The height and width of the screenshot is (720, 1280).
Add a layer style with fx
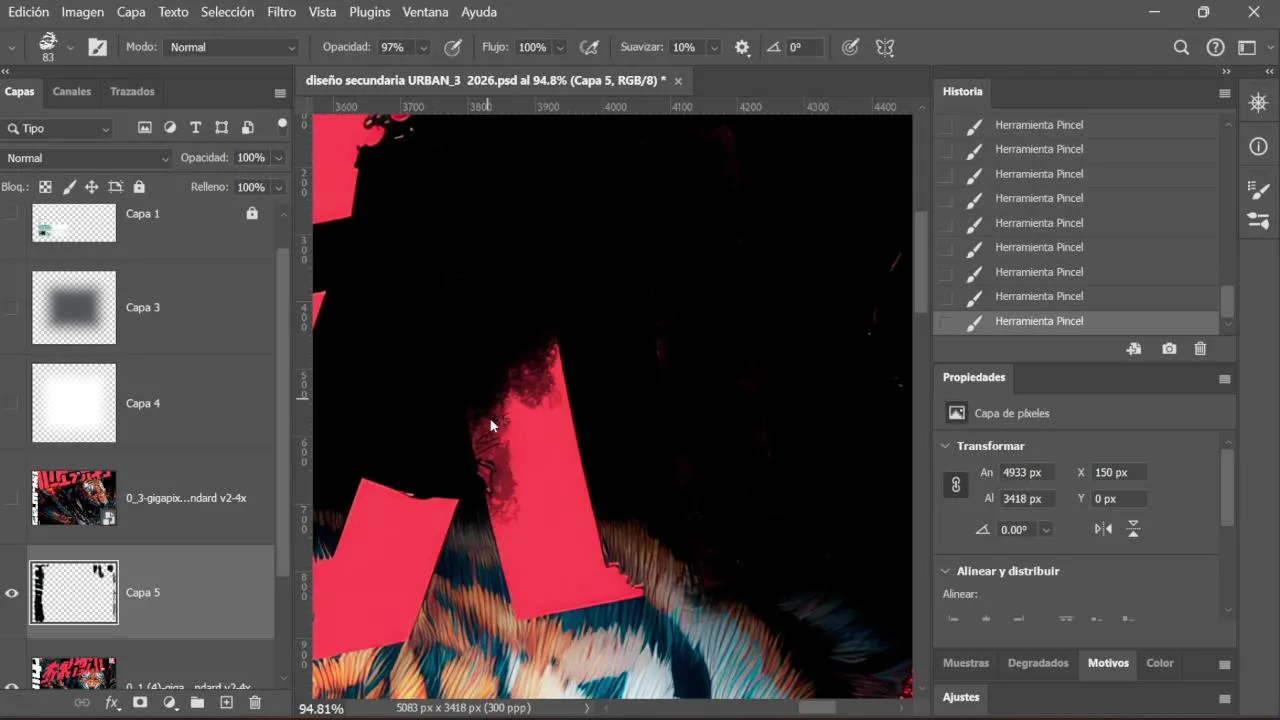point(113,703)
